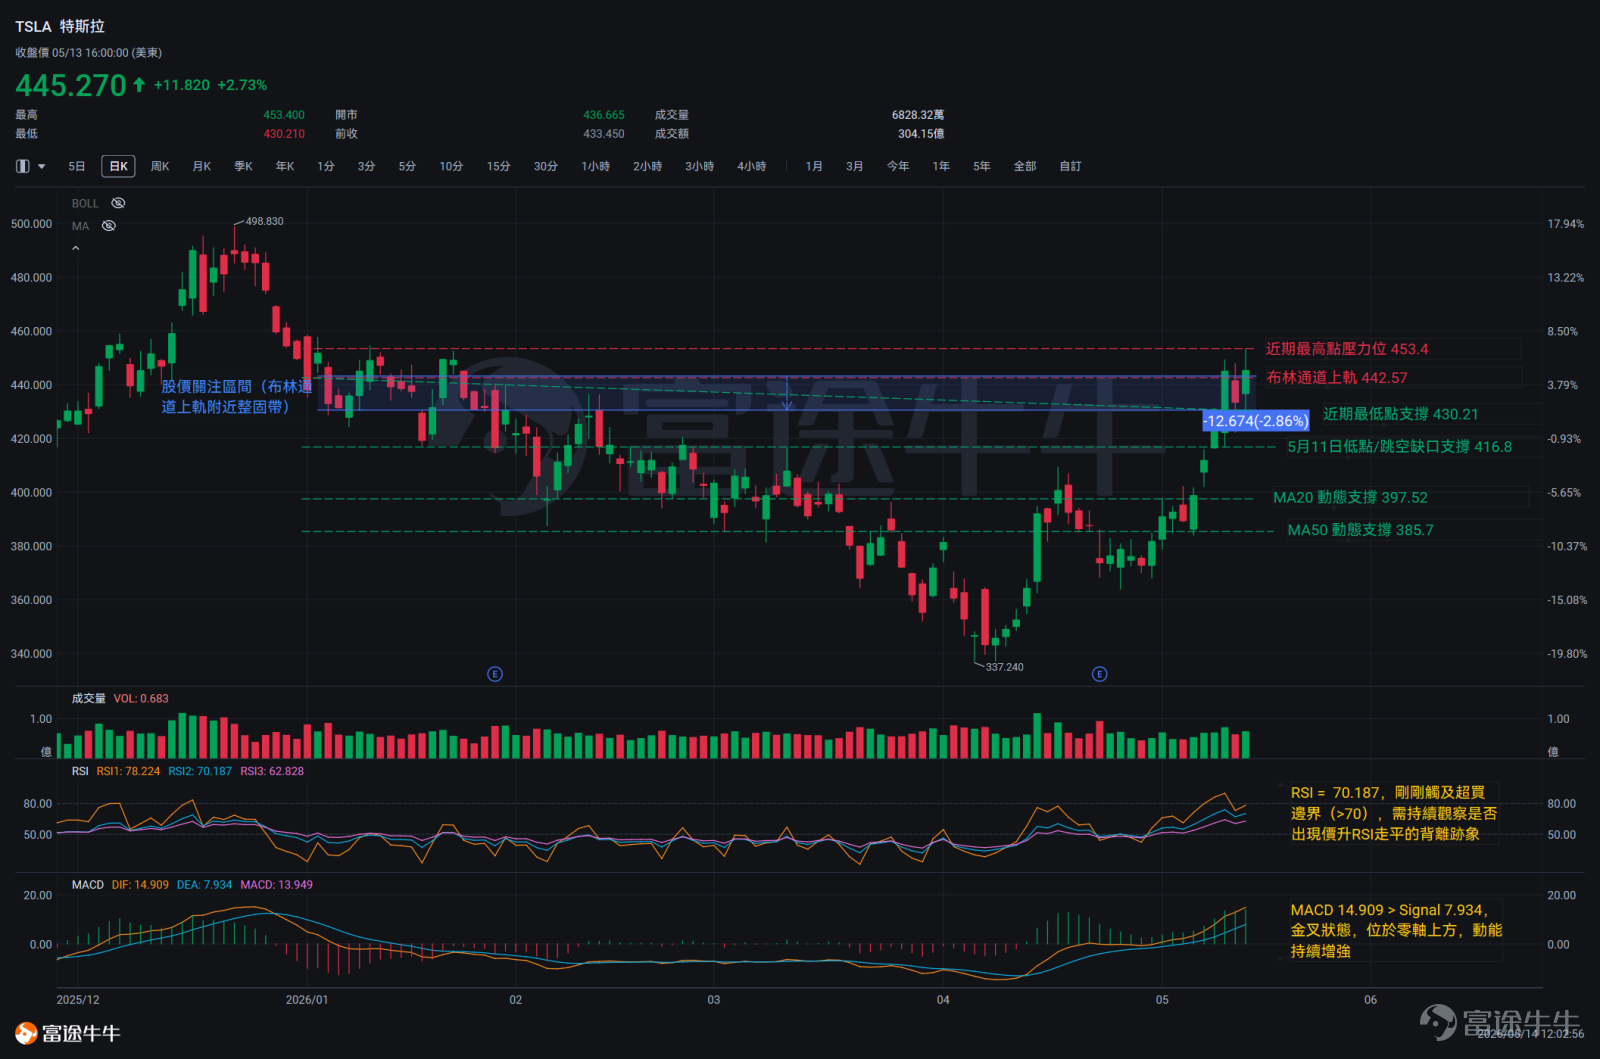Click the 最低 430.210 value
The height and width of the screenshot is (1059, 1600).
[x=284, y=133]
